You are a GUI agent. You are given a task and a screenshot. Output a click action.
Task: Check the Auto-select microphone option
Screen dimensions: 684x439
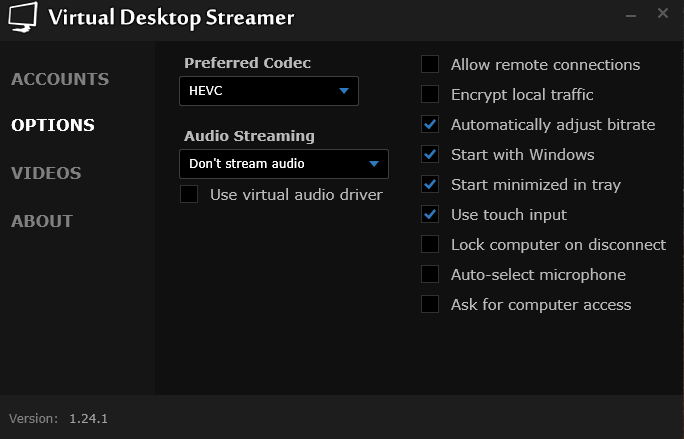pos(430,275)
